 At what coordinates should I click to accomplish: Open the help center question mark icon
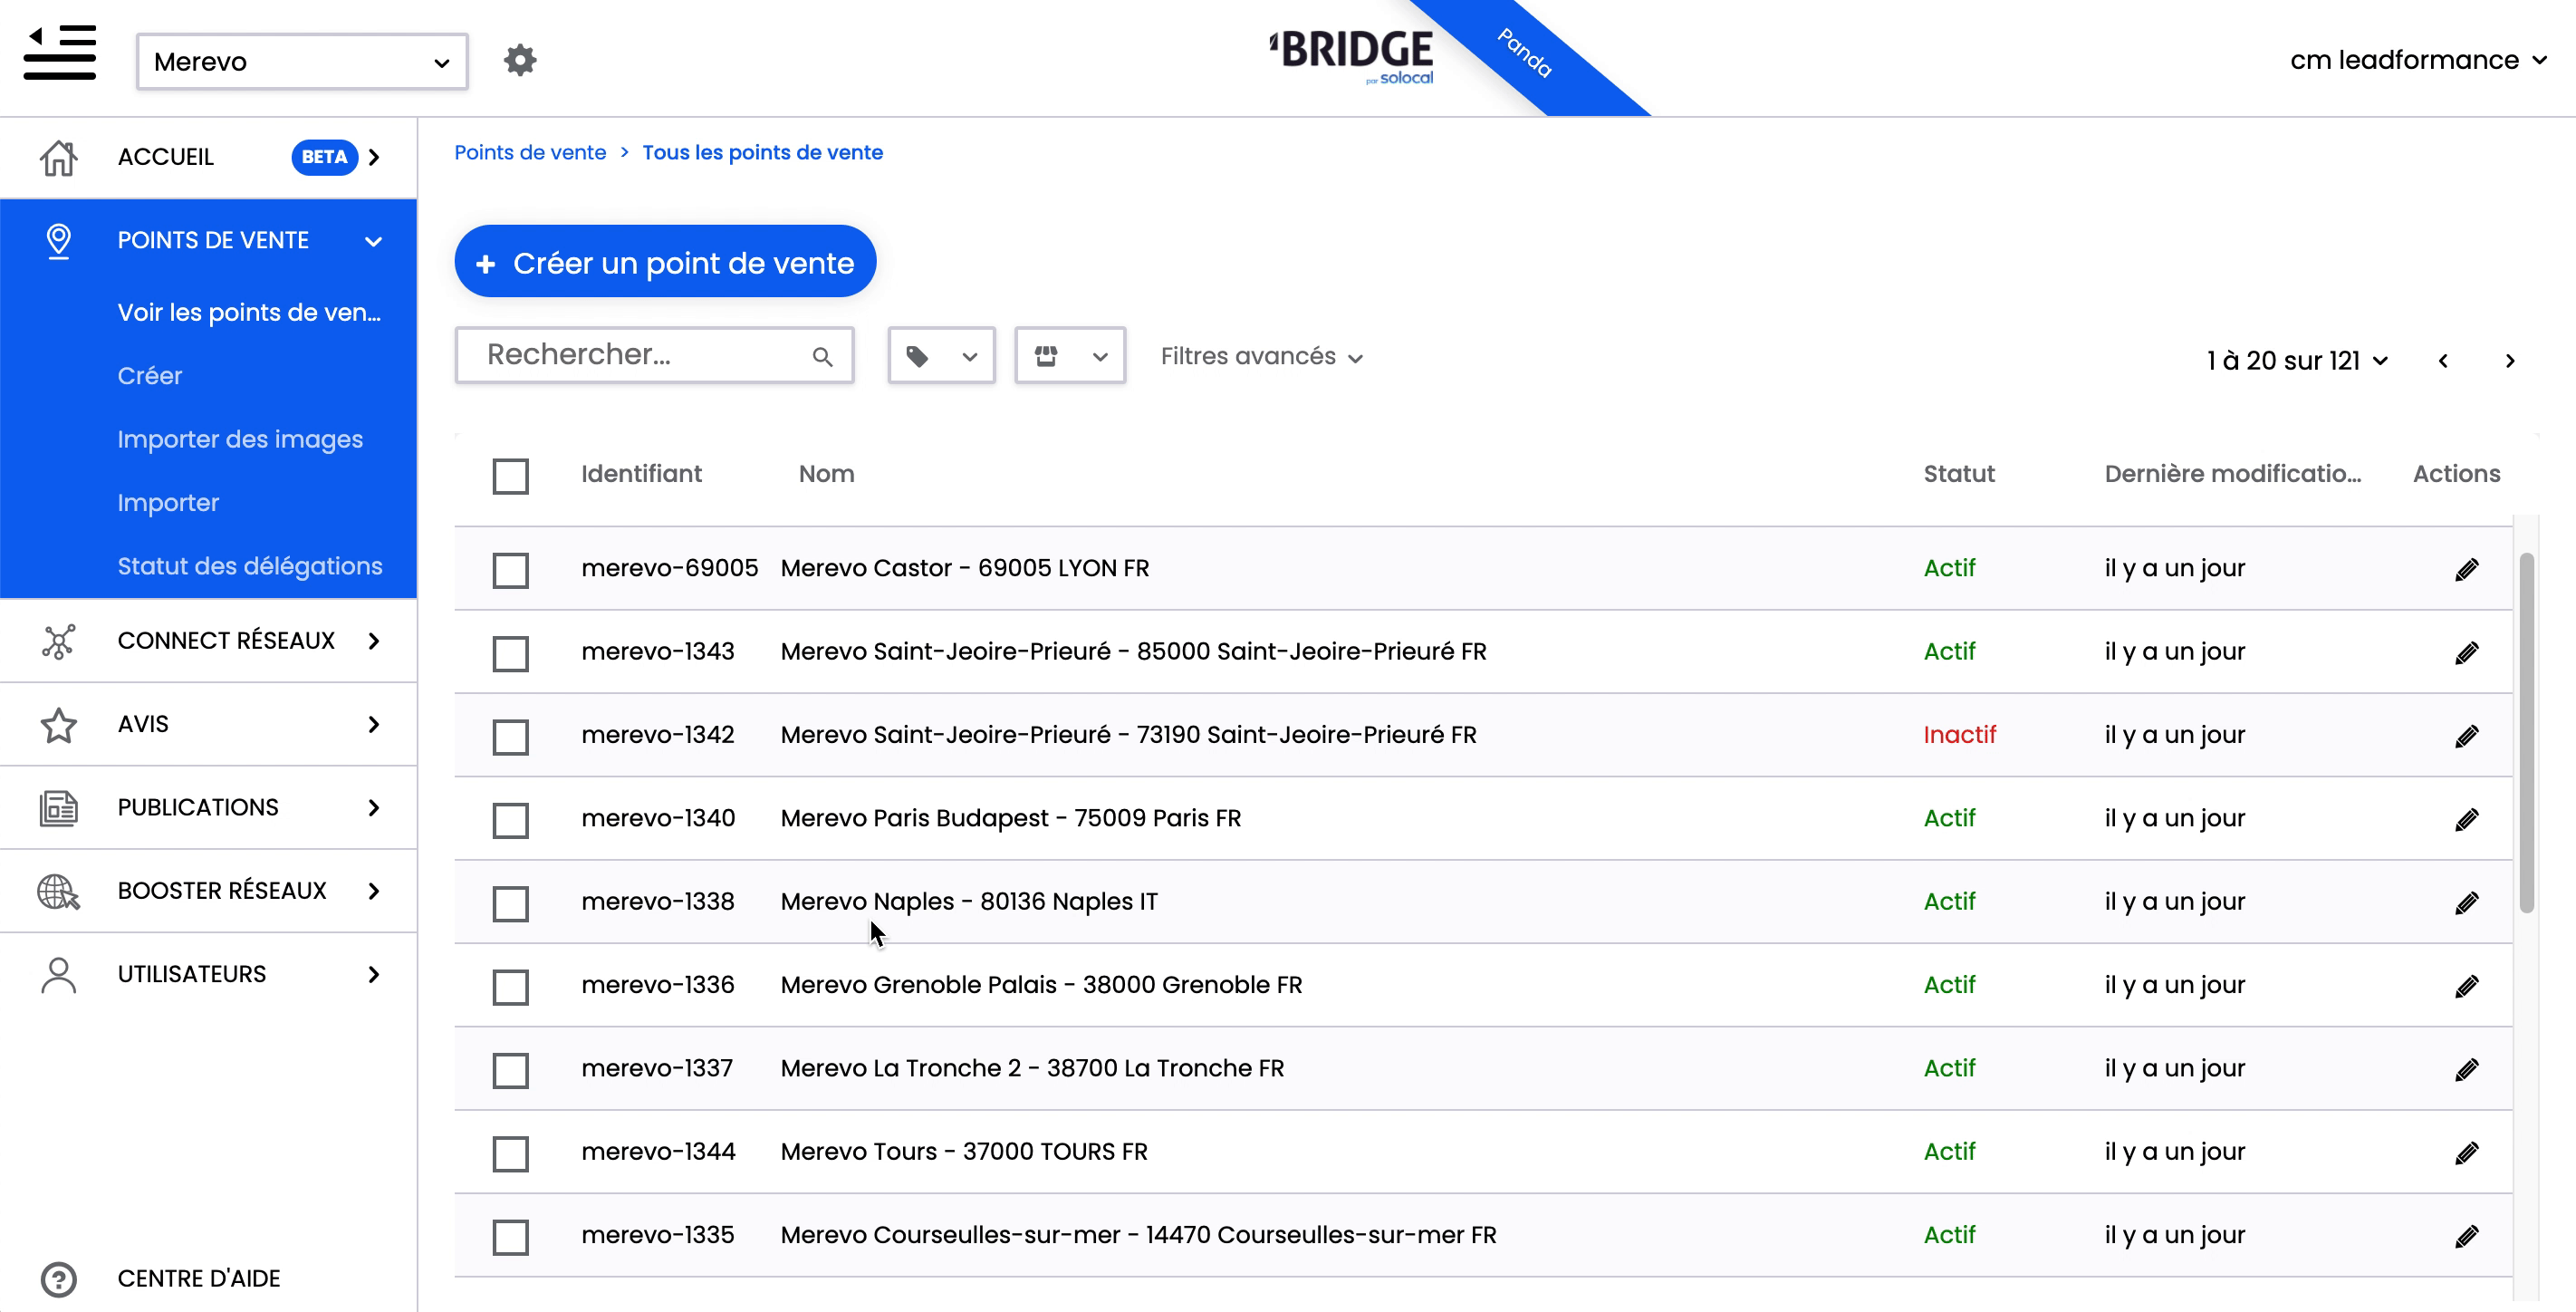58,1279
